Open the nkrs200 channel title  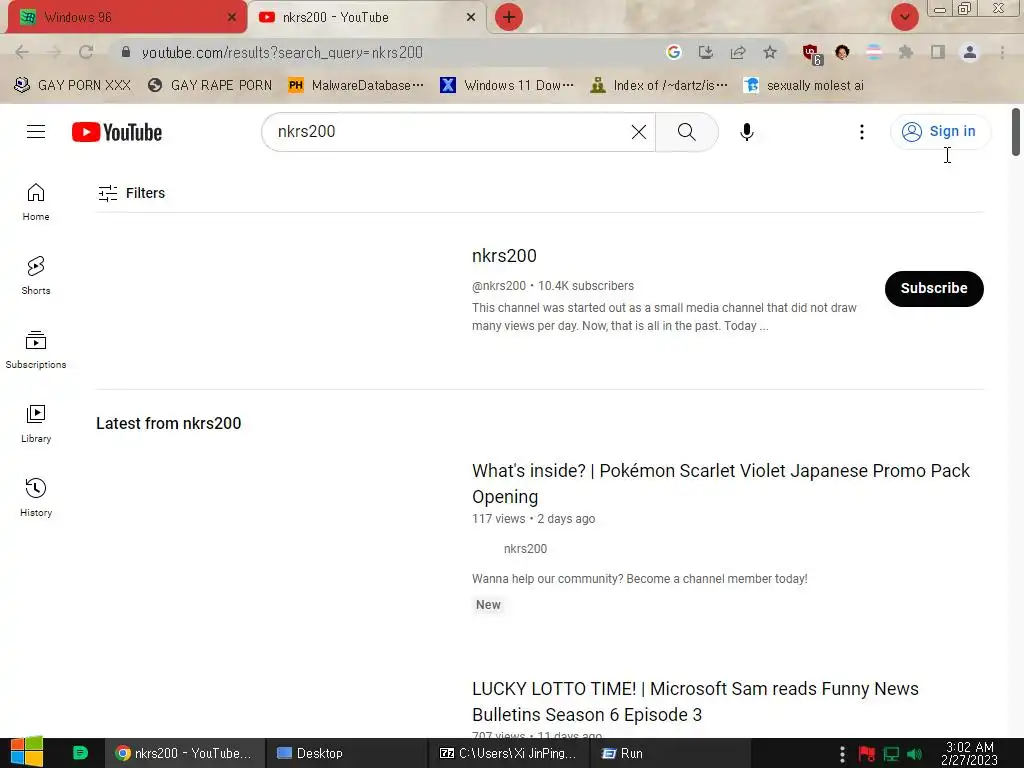504,256
